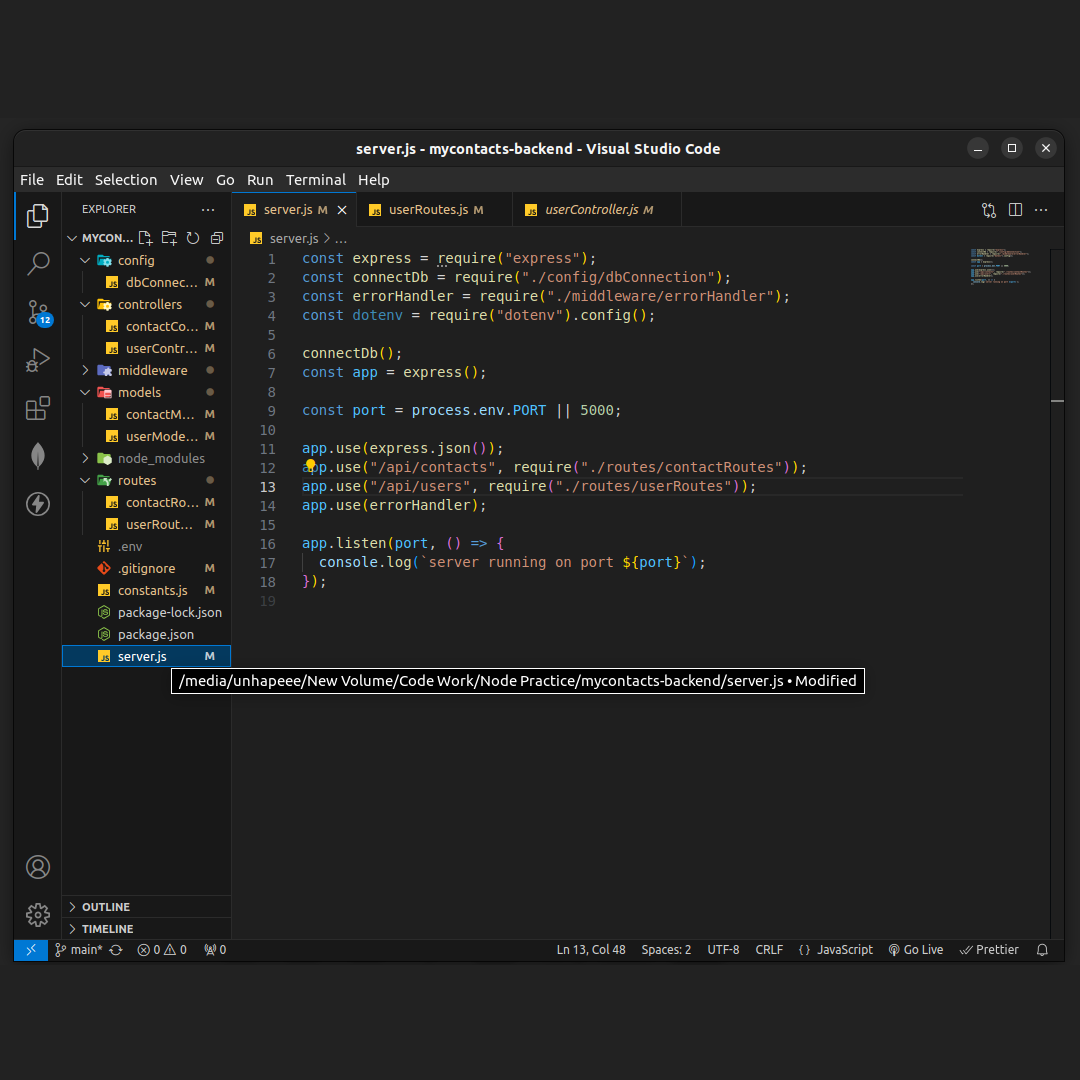Collapse the MYCON... project root section

tap(100, 238)
